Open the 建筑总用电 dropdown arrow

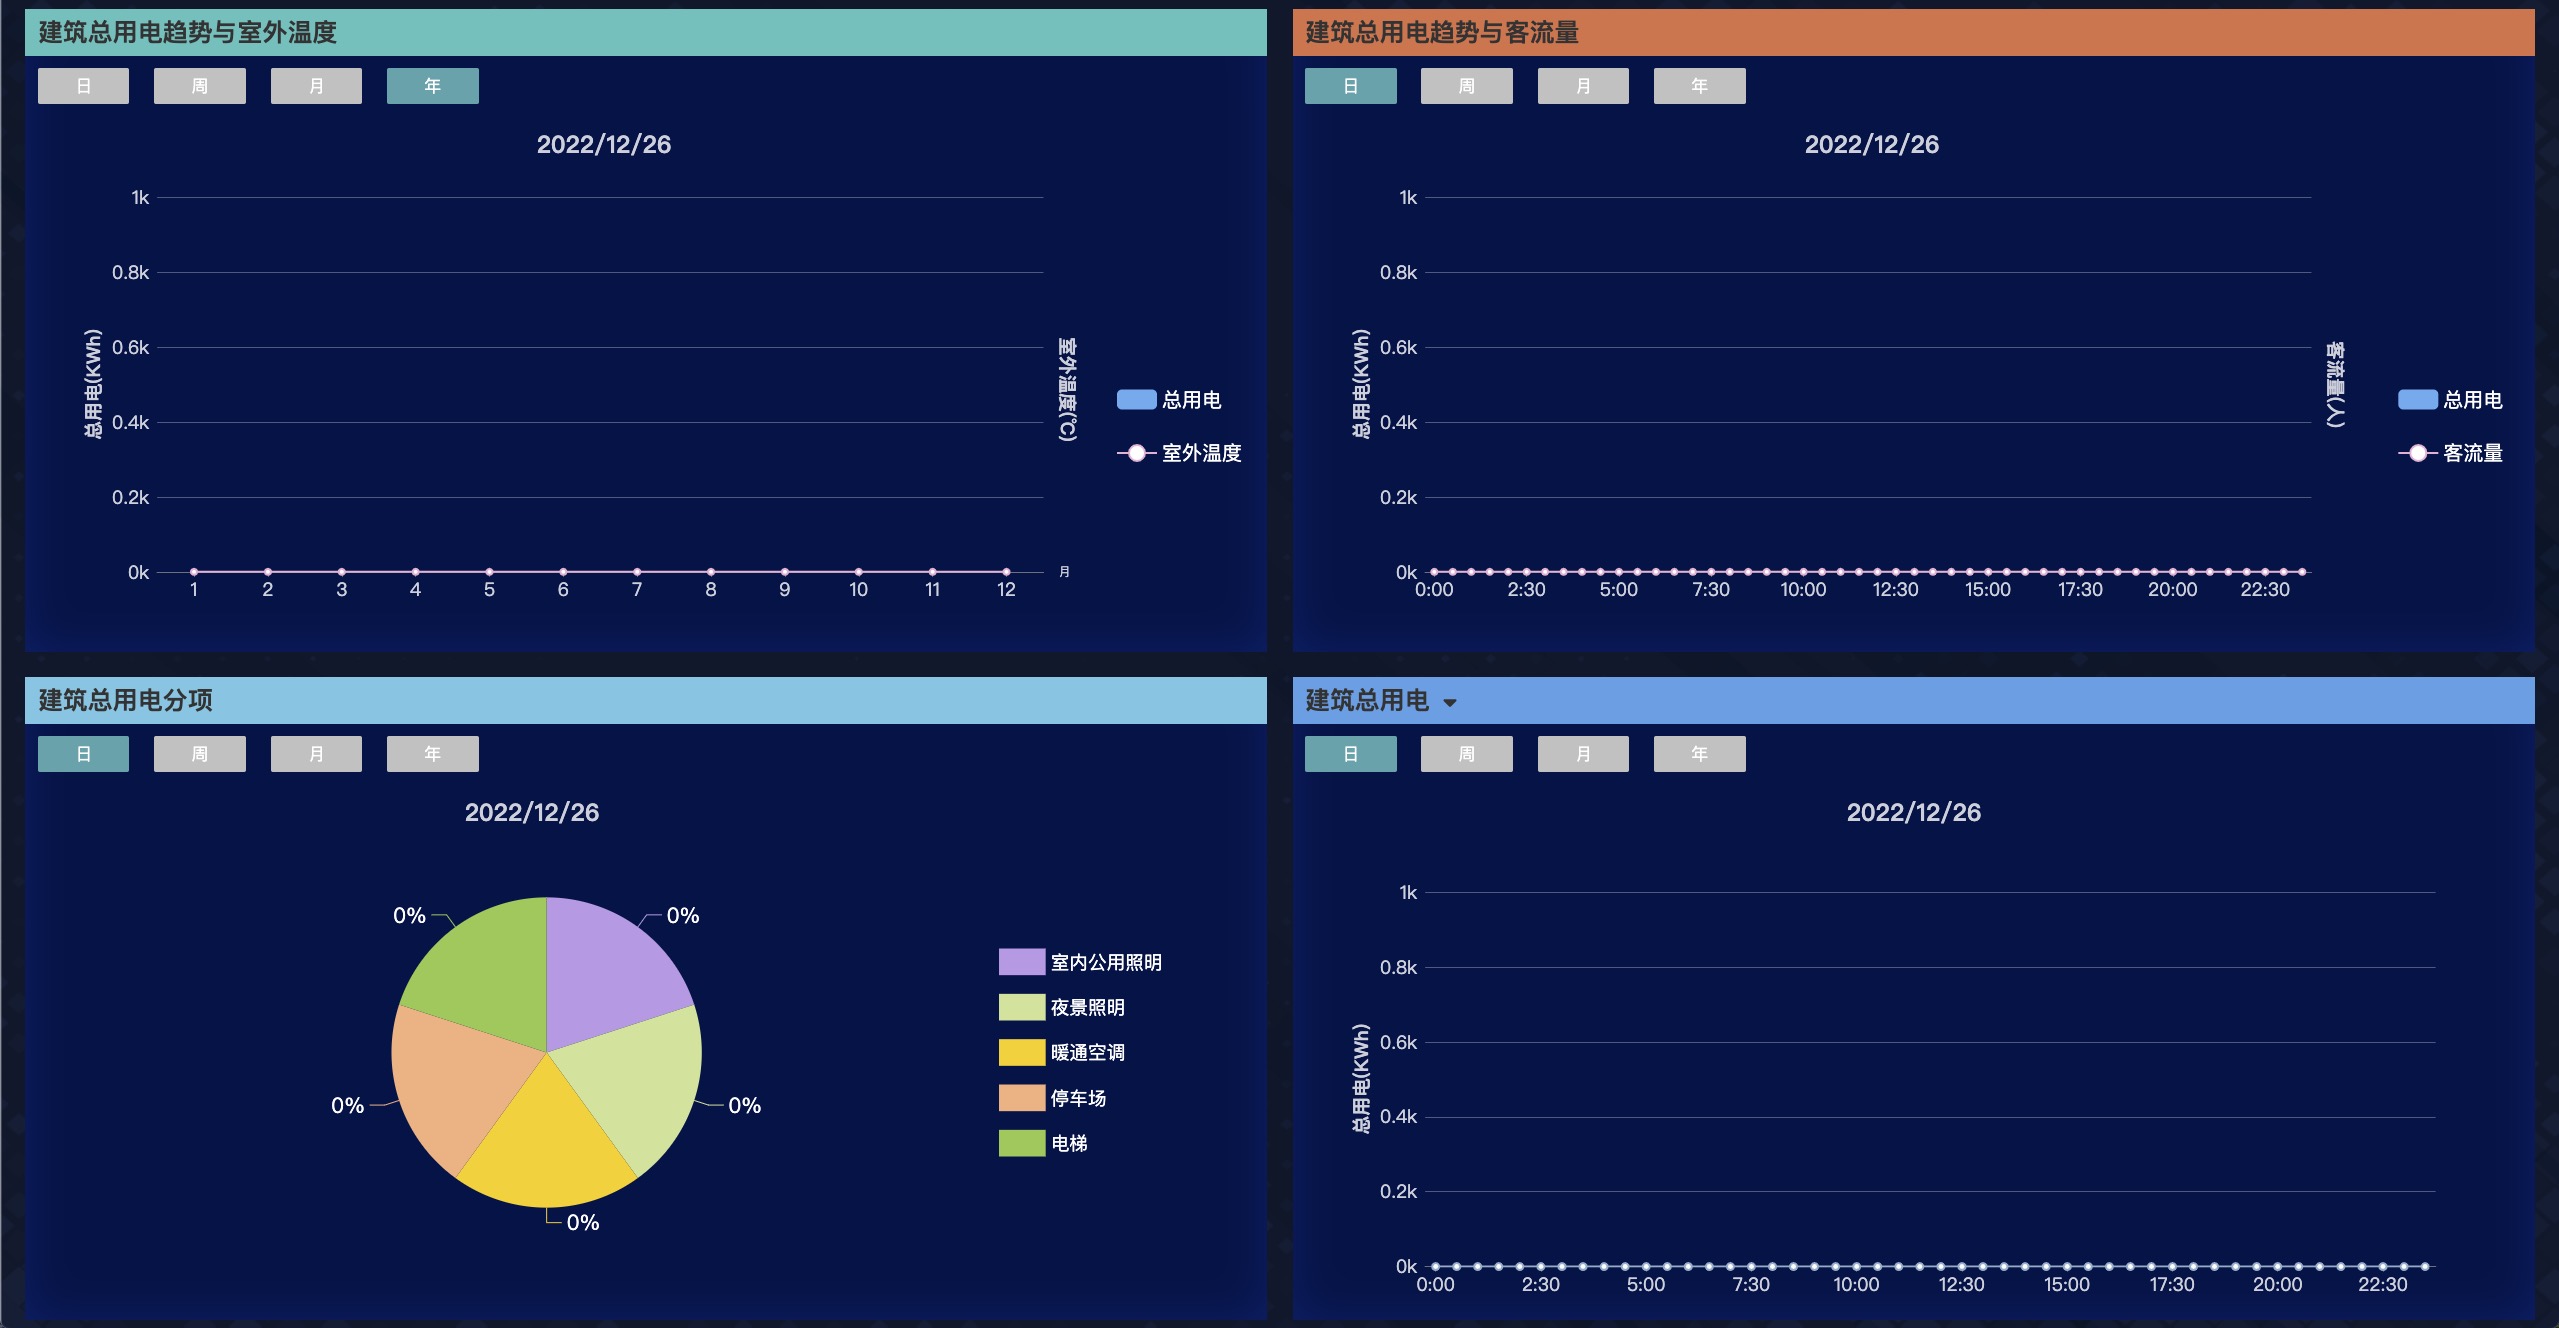tap(1450, 703)
